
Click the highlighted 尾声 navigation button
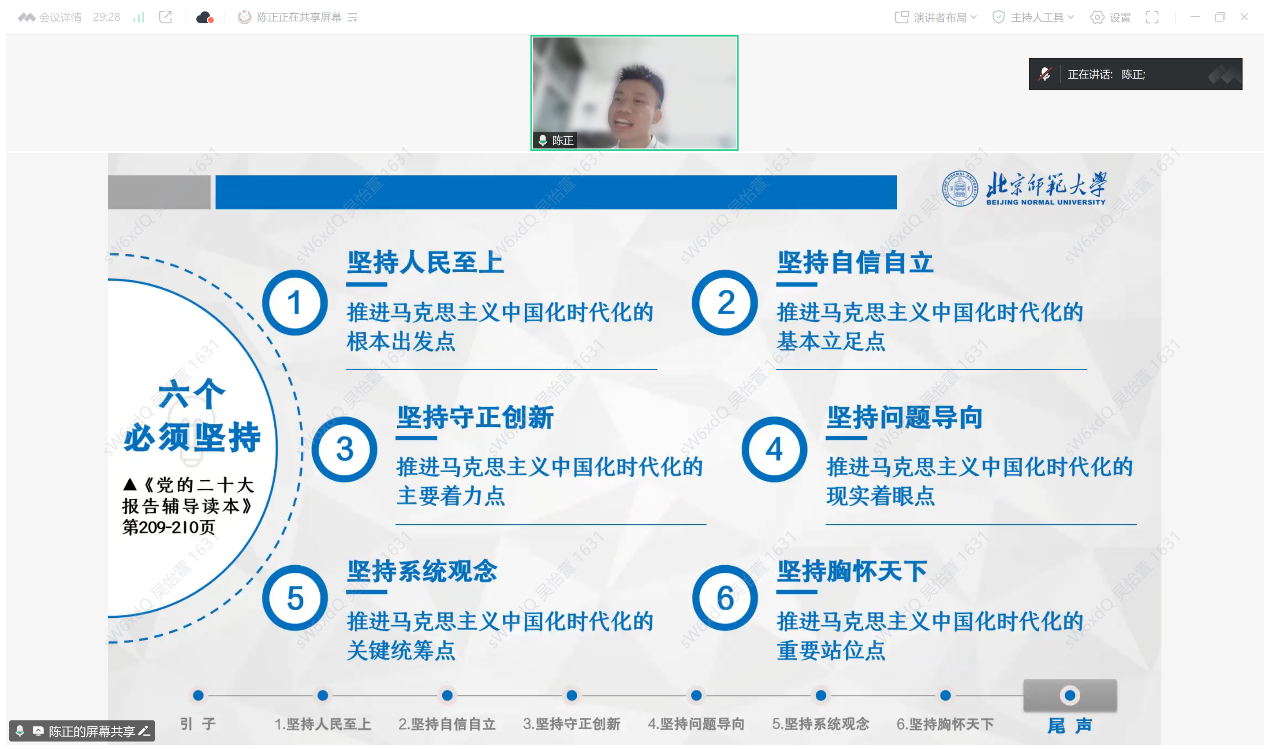point(1069,696)
